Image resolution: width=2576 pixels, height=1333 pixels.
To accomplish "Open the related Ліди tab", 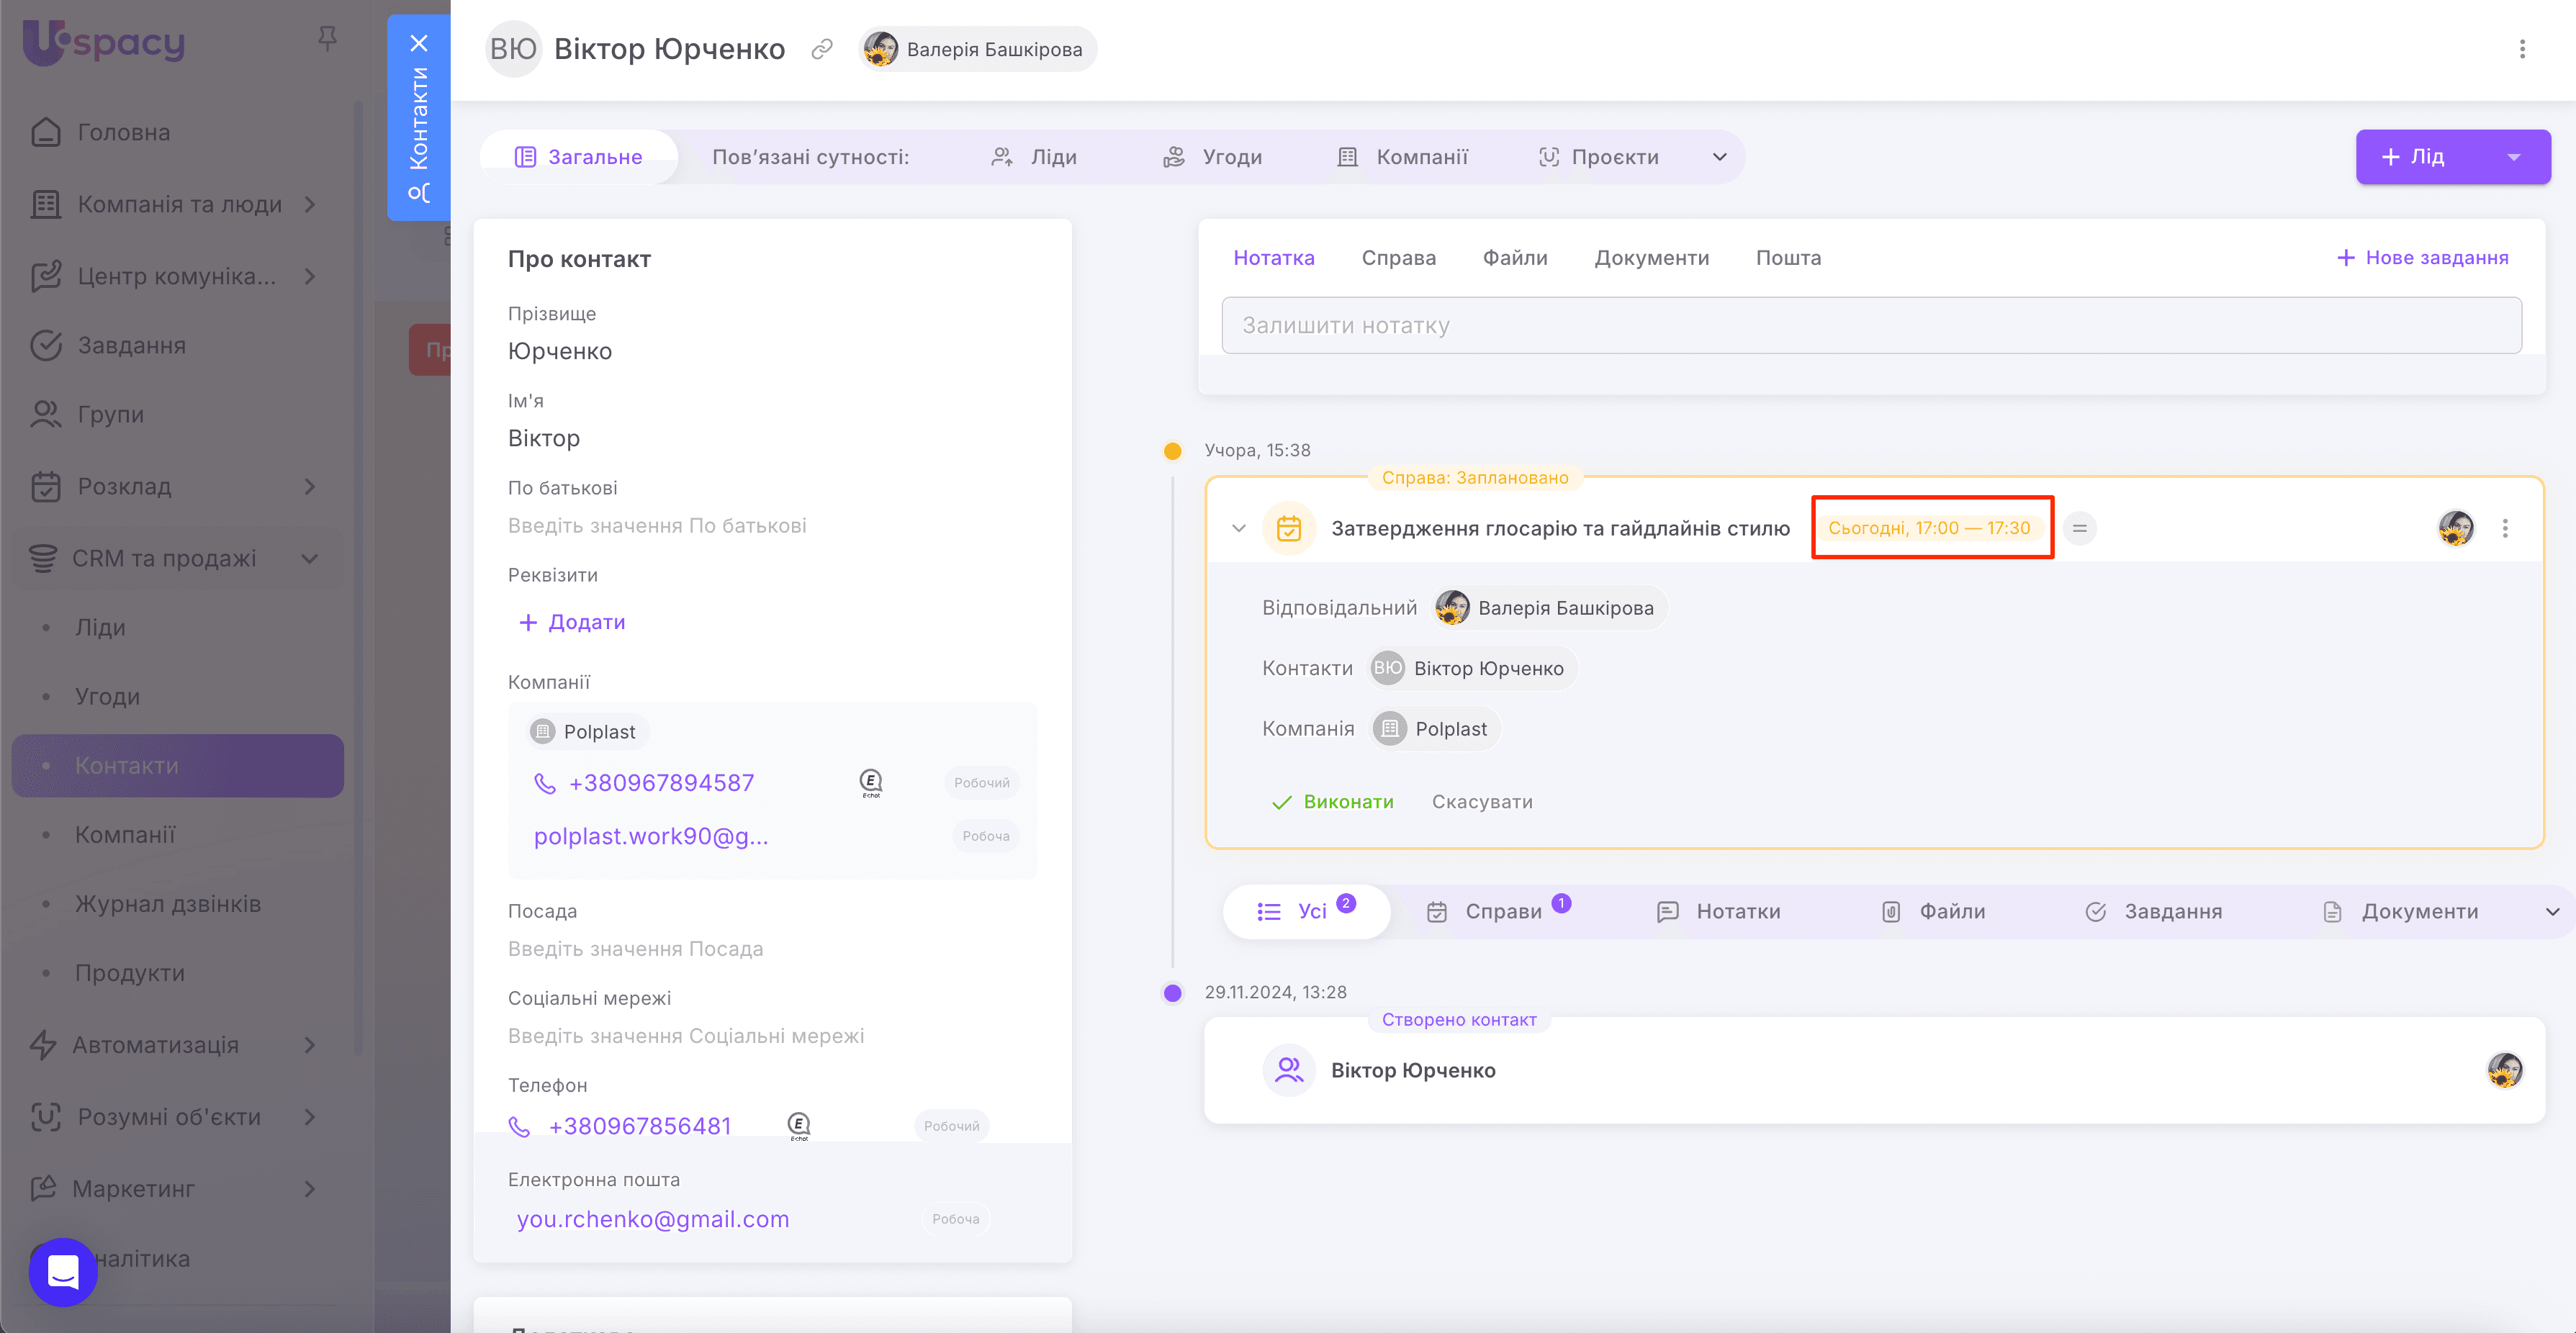I will click(x=1034, y=157).
